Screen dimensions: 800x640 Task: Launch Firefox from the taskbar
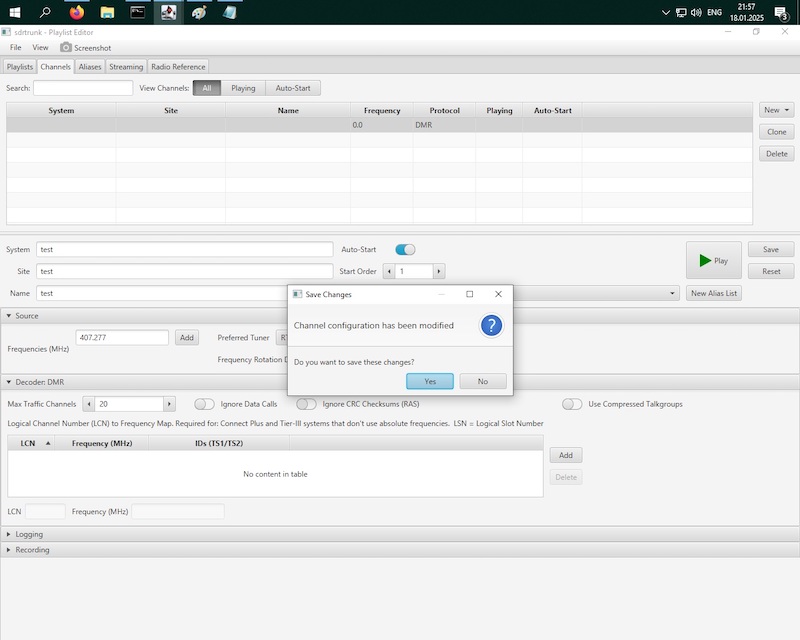tap(77, 12)
